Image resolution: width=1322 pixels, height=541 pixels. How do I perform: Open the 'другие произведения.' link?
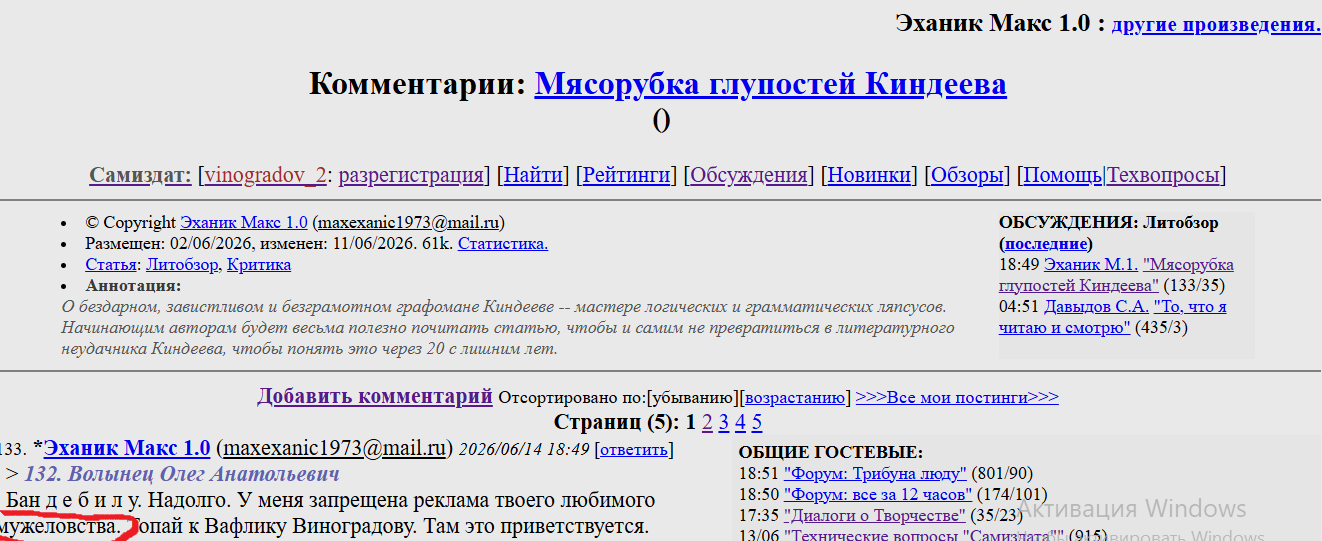coord(1216,25)
